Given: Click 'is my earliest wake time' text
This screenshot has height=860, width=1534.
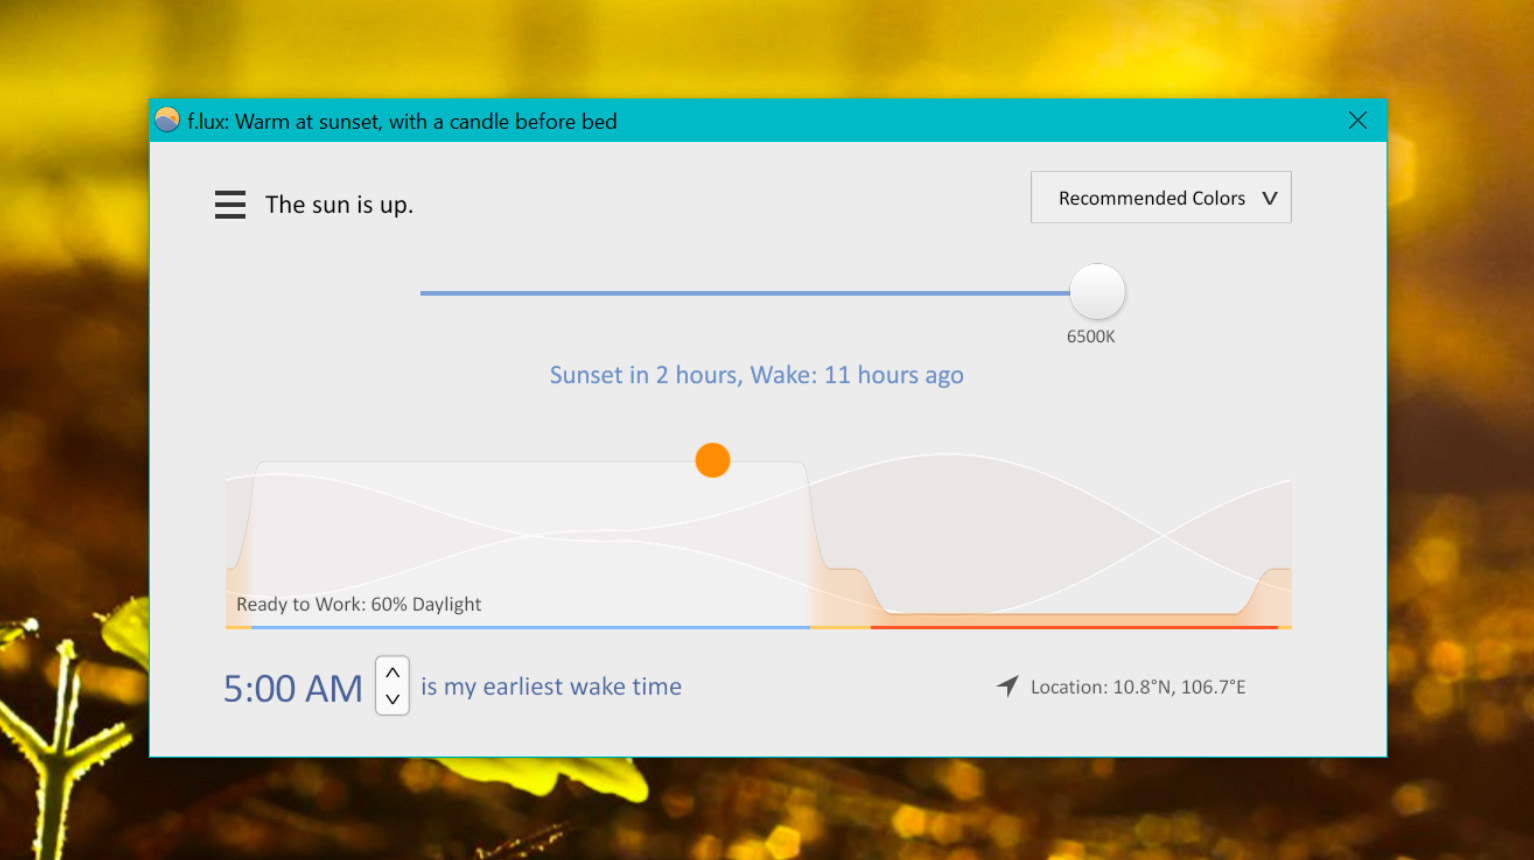Looking at the screenshot, I should click(x=551, y=687).
